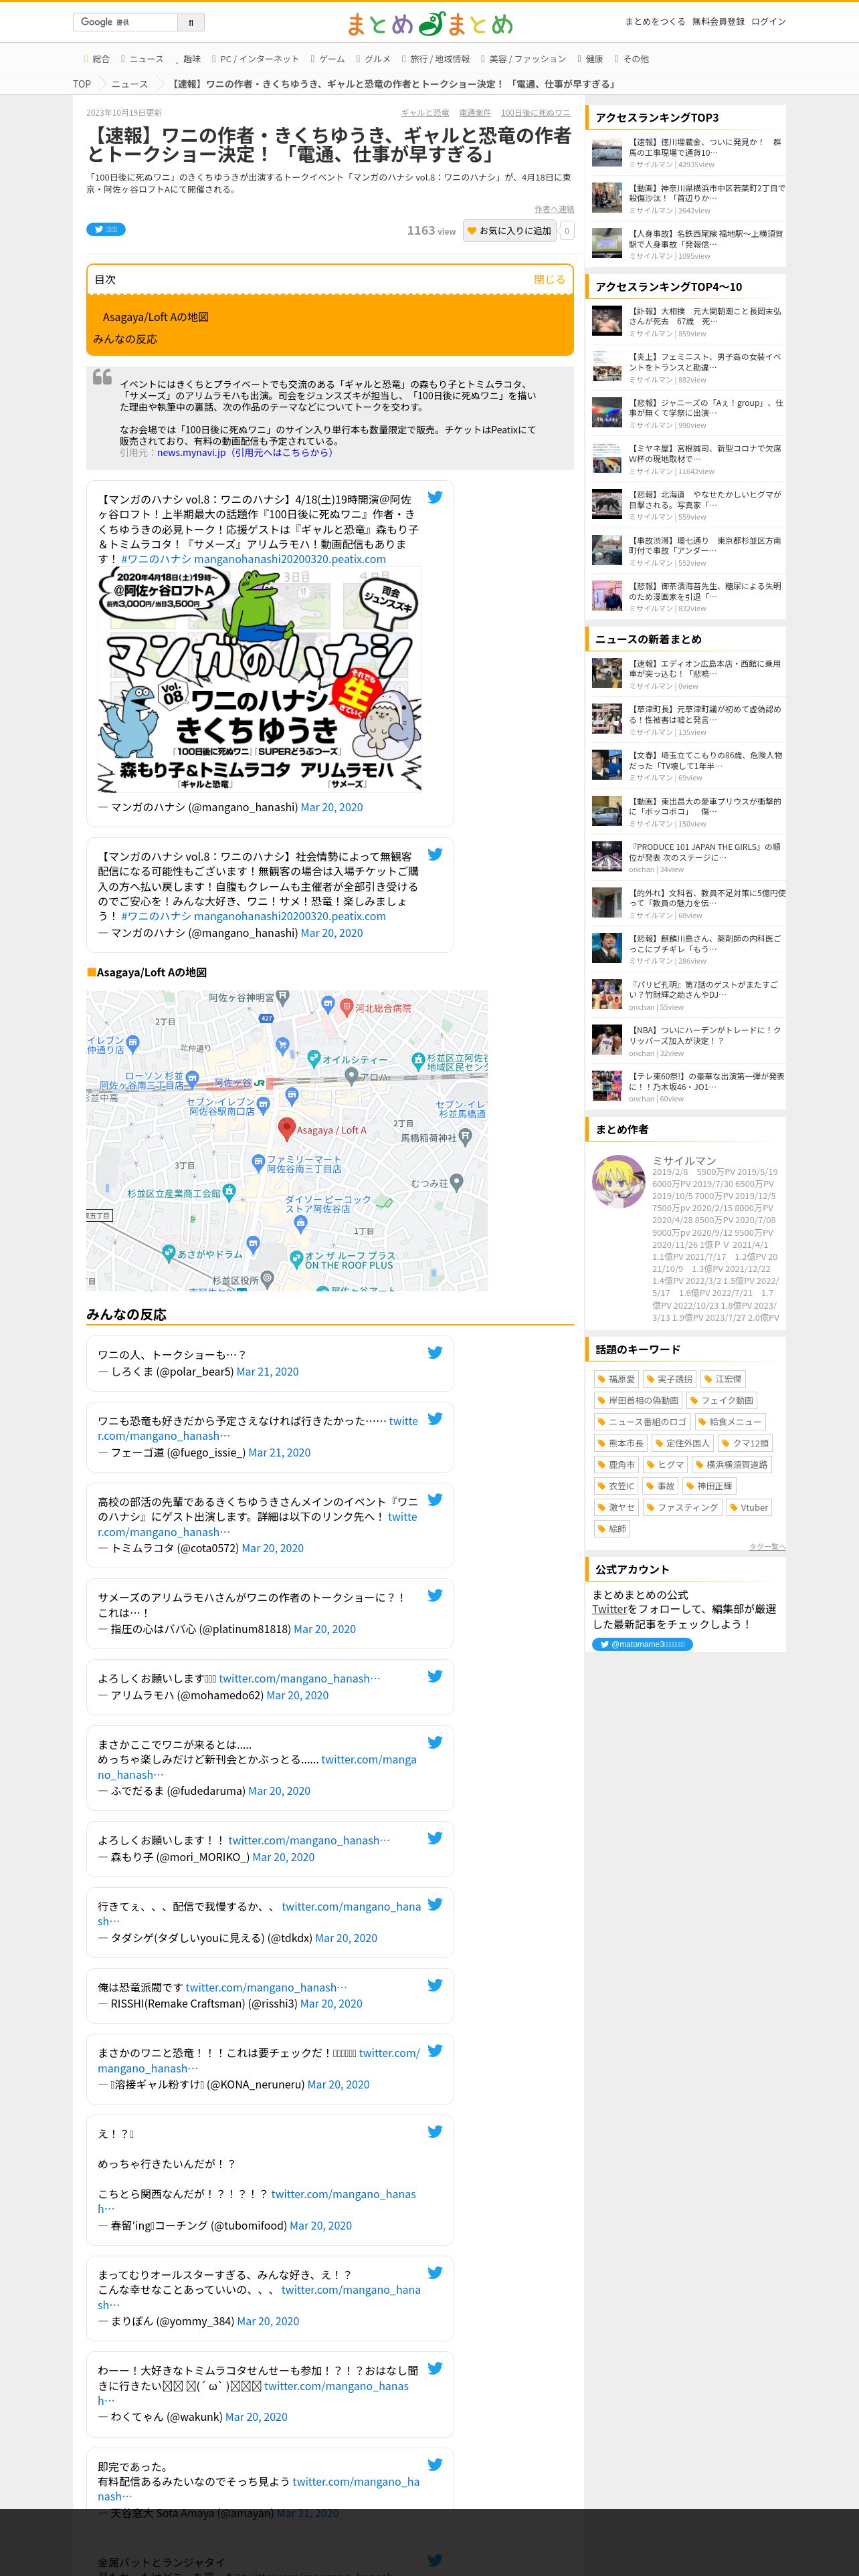859x2576 pixels.
Task: Click the フェイク動画 keyword tag
Action: (x=722, y=1400)
